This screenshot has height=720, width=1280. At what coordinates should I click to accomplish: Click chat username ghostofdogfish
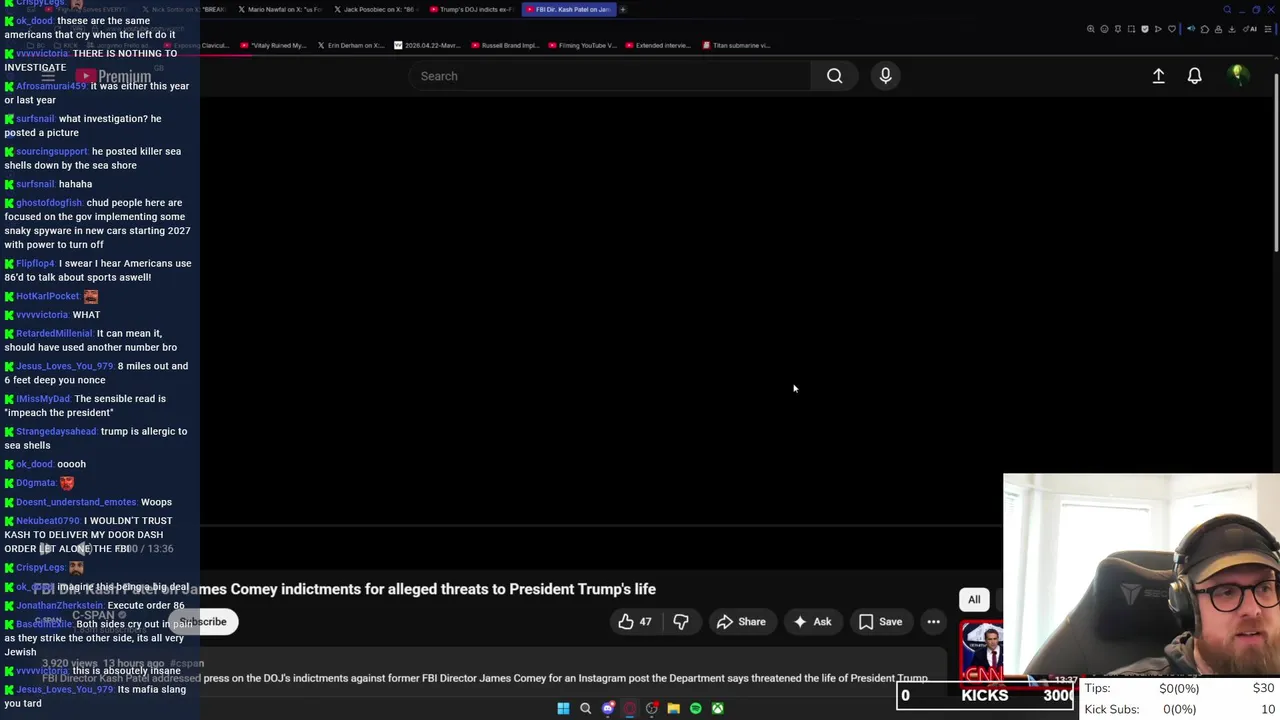point(49,203)
